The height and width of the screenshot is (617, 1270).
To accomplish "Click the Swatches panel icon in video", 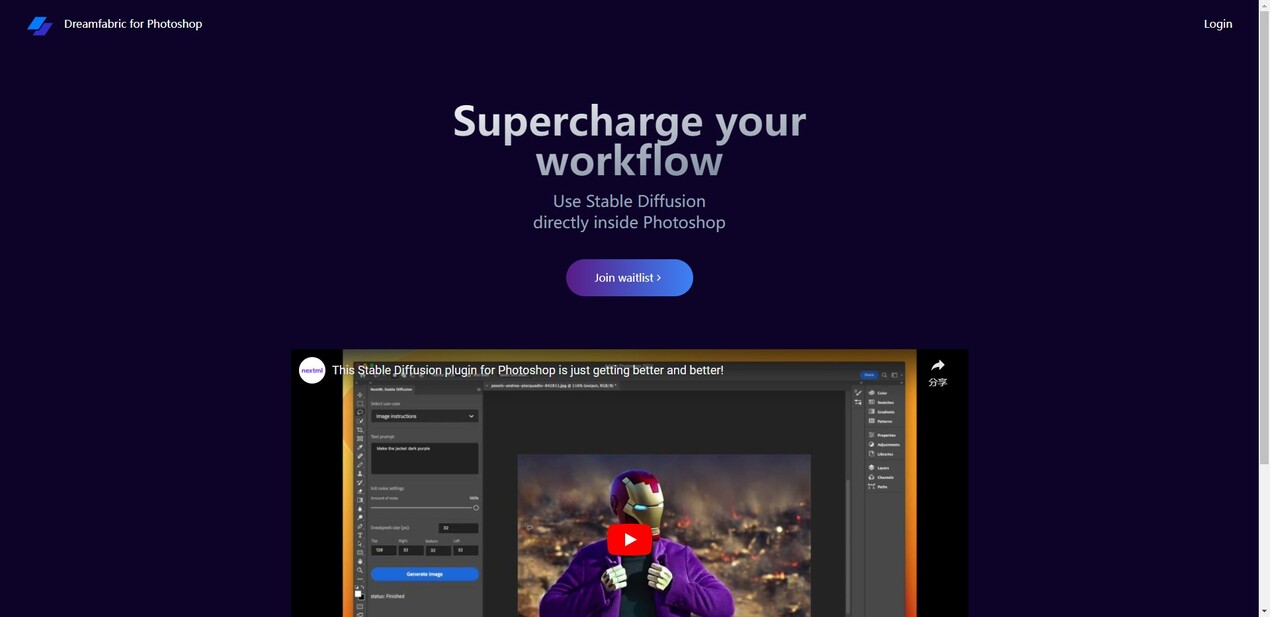I will (x=872, y=402).
